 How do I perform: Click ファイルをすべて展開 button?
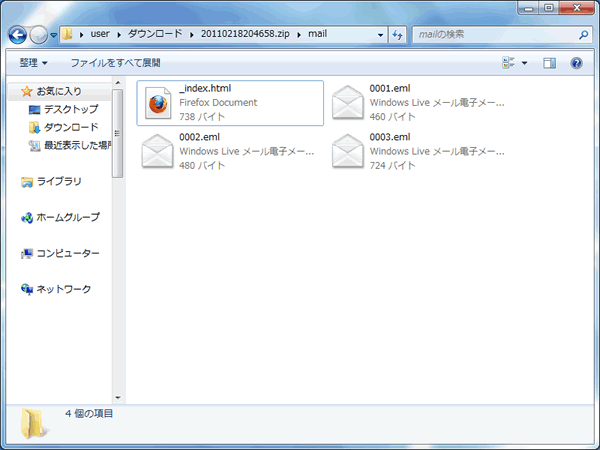115,63
